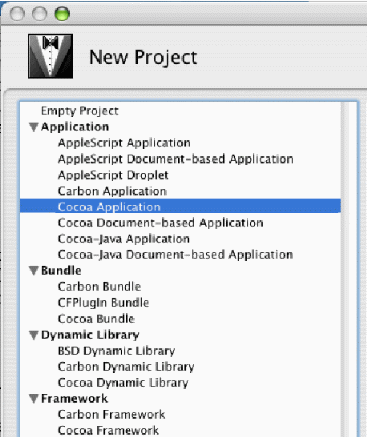367x437 pixels.
Task: Pick Carbon Framework template
Action: (x=111, y=414)
